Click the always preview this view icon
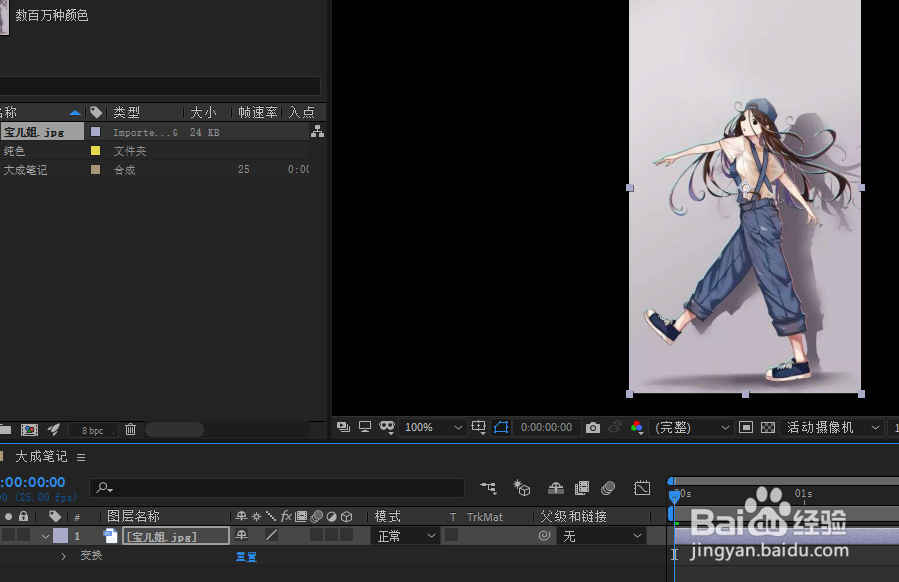Image resolution: width=899 pixels, height=582 pixels. pos(343,427)
